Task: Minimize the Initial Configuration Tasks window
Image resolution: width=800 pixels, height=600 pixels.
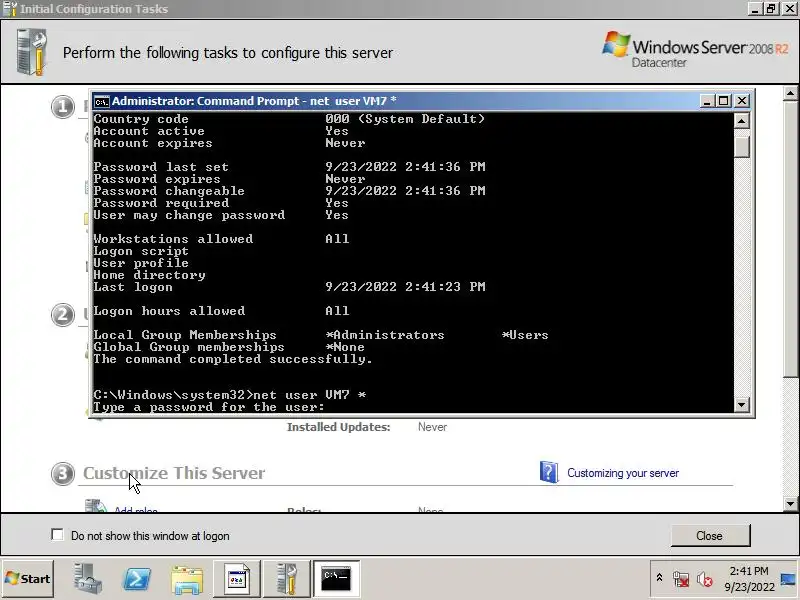Action: [756, 9]
